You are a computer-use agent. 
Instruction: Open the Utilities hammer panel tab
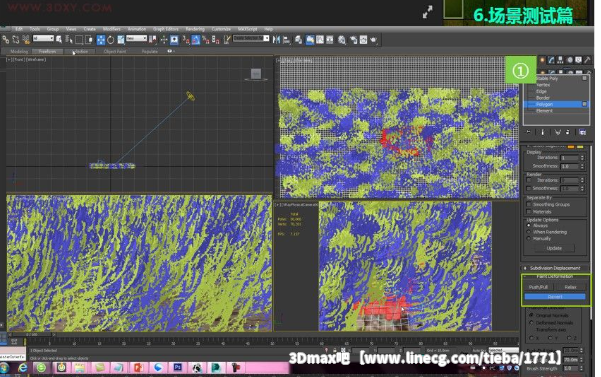587,60
